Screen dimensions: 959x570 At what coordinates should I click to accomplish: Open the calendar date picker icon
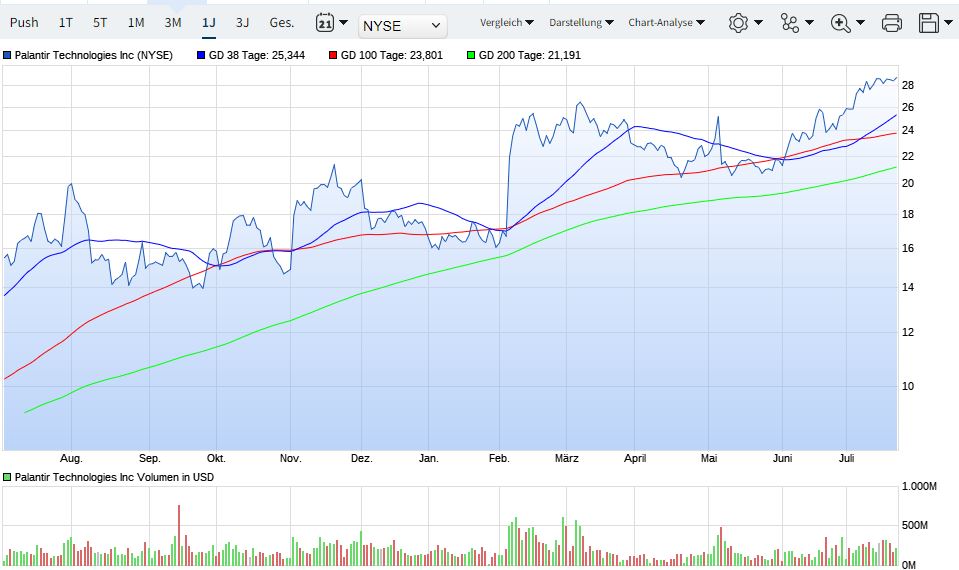325,23
